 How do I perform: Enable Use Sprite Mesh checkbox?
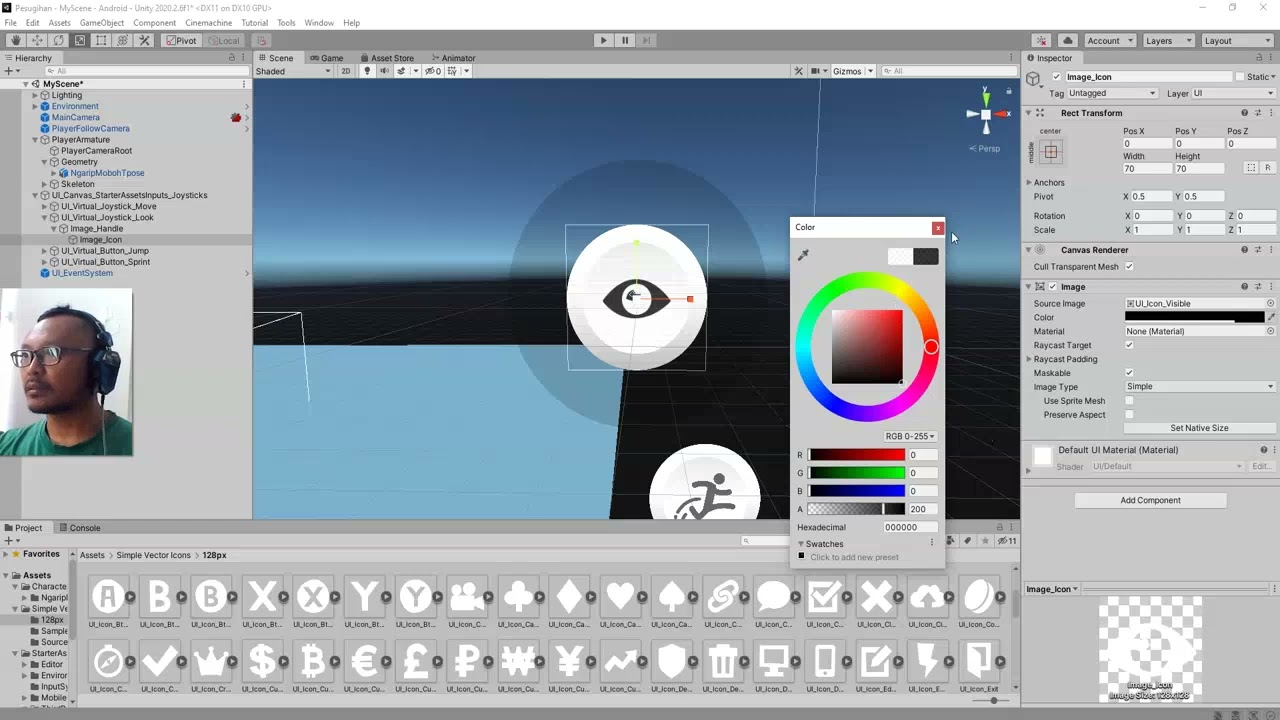pos(1129,401)
